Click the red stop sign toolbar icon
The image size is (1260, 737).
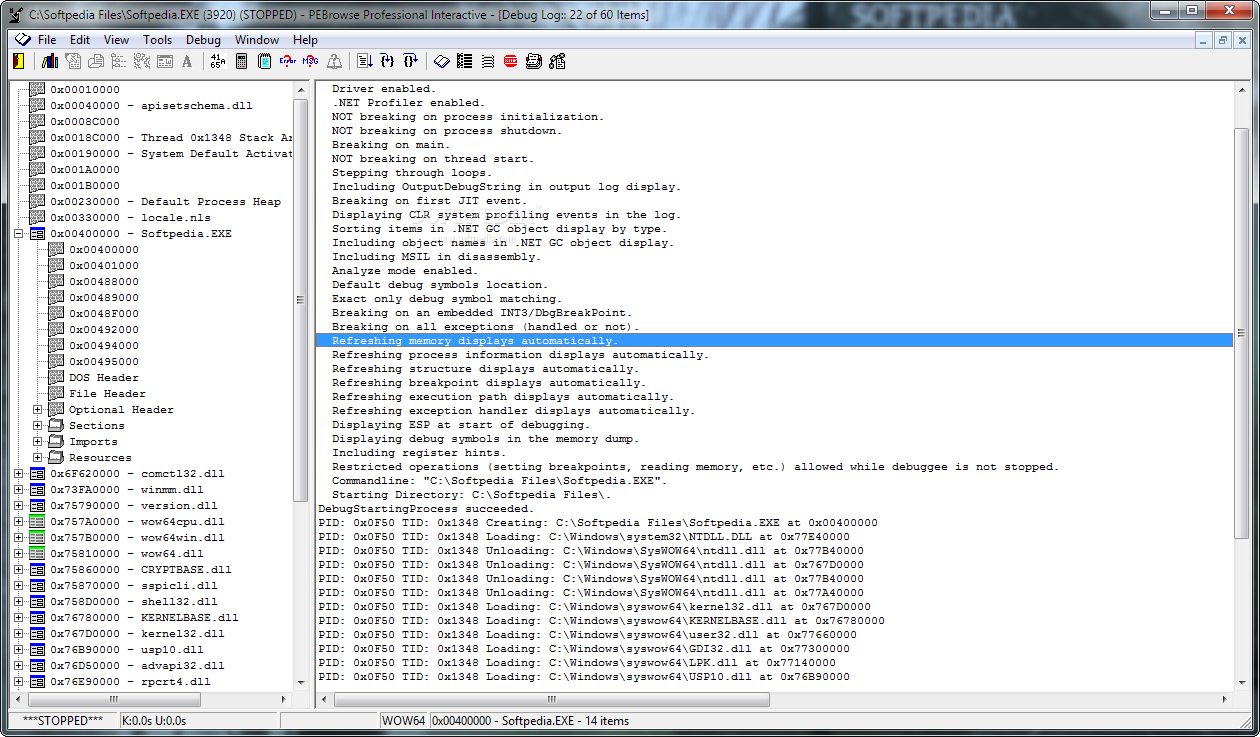click(x=511, y=61)
